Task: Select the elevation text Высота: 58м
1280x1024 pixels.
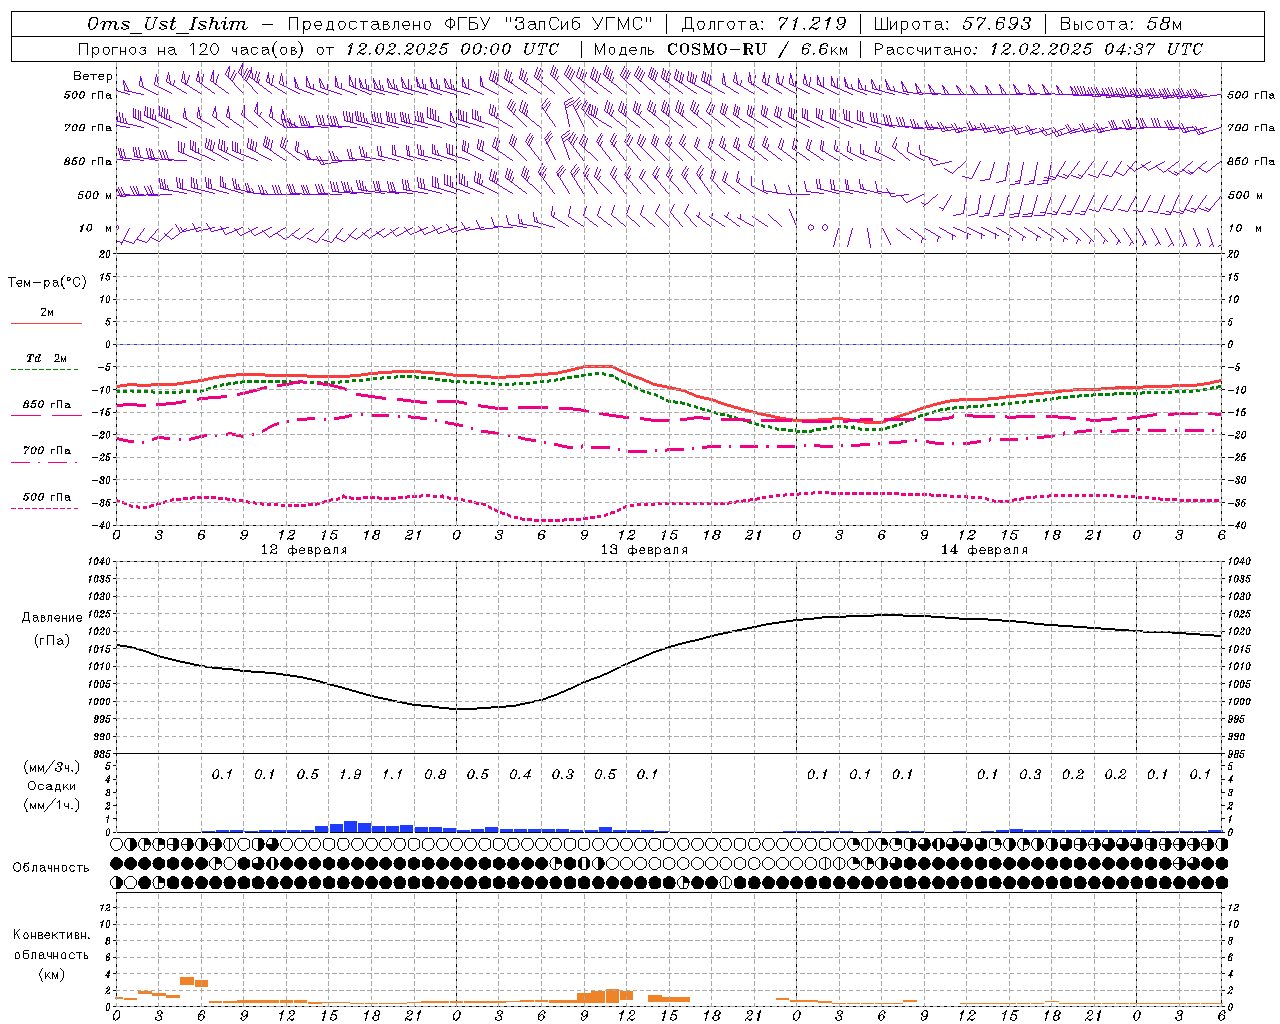Action: (x=1121, y=24)
